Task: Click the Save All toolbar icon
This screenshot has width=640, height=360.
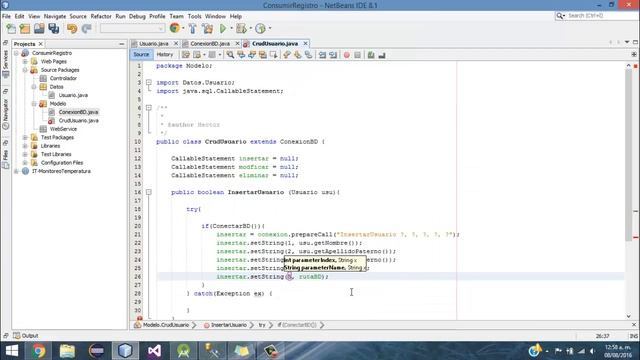Action: click(x=53, y=29)
